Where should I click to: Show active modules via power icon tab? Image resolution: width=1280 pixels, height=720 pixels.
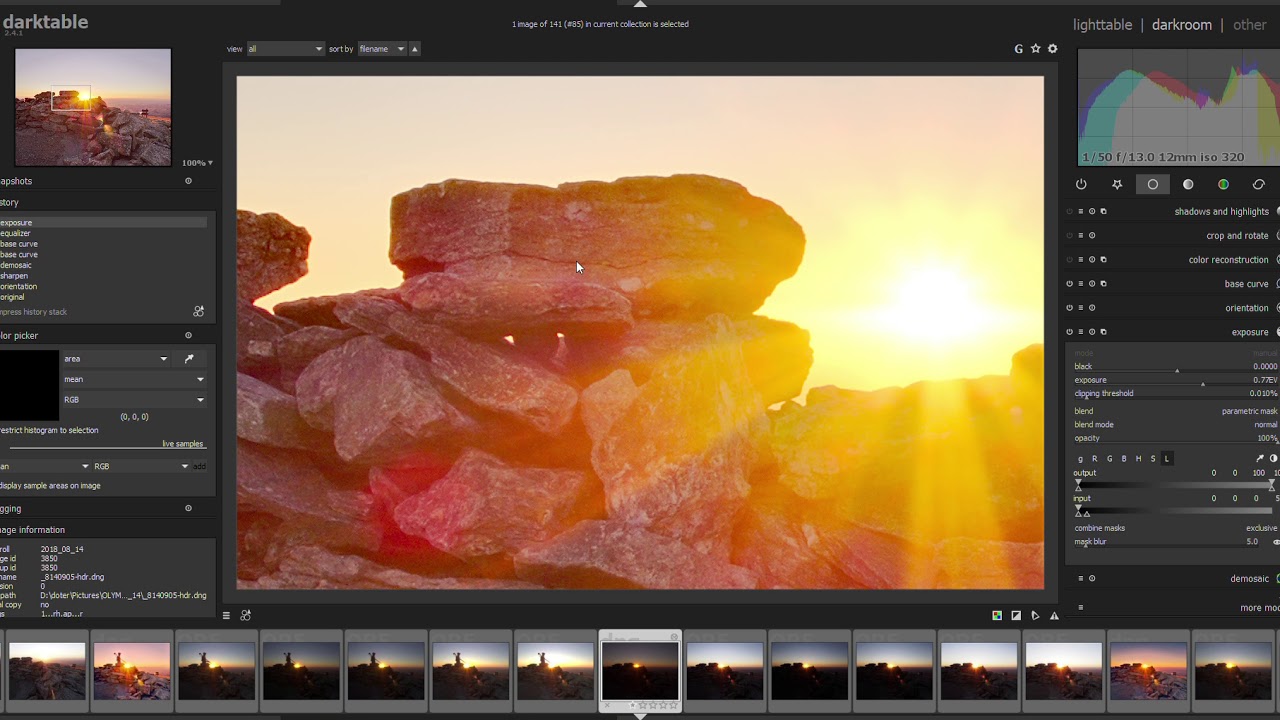[1081, 184]
